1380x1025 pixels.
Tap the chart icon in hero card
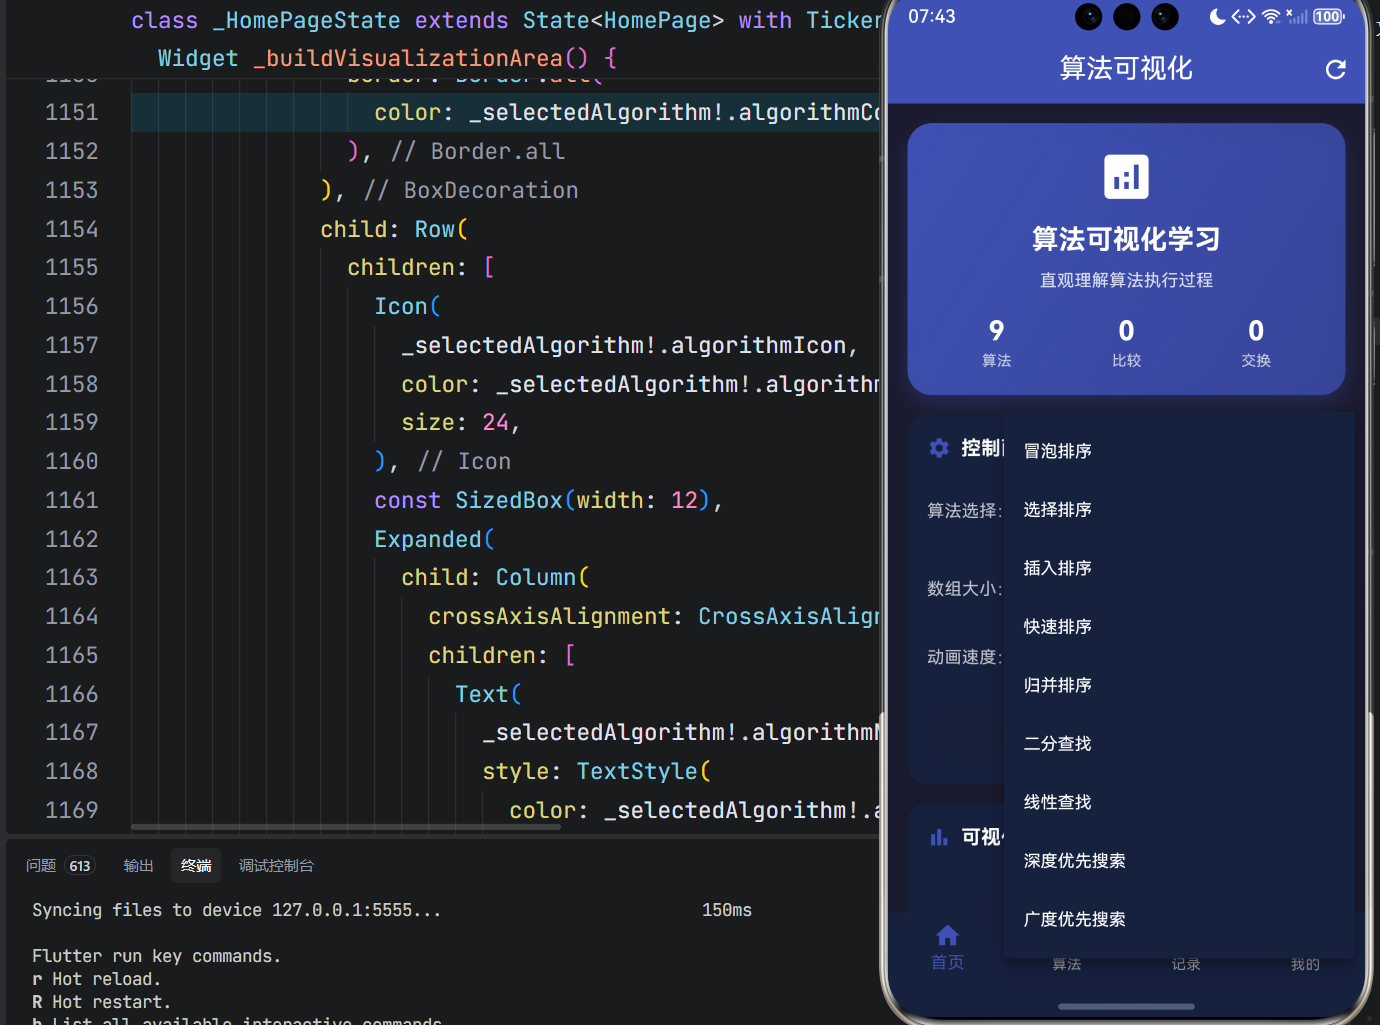(x=1126, y=177)
